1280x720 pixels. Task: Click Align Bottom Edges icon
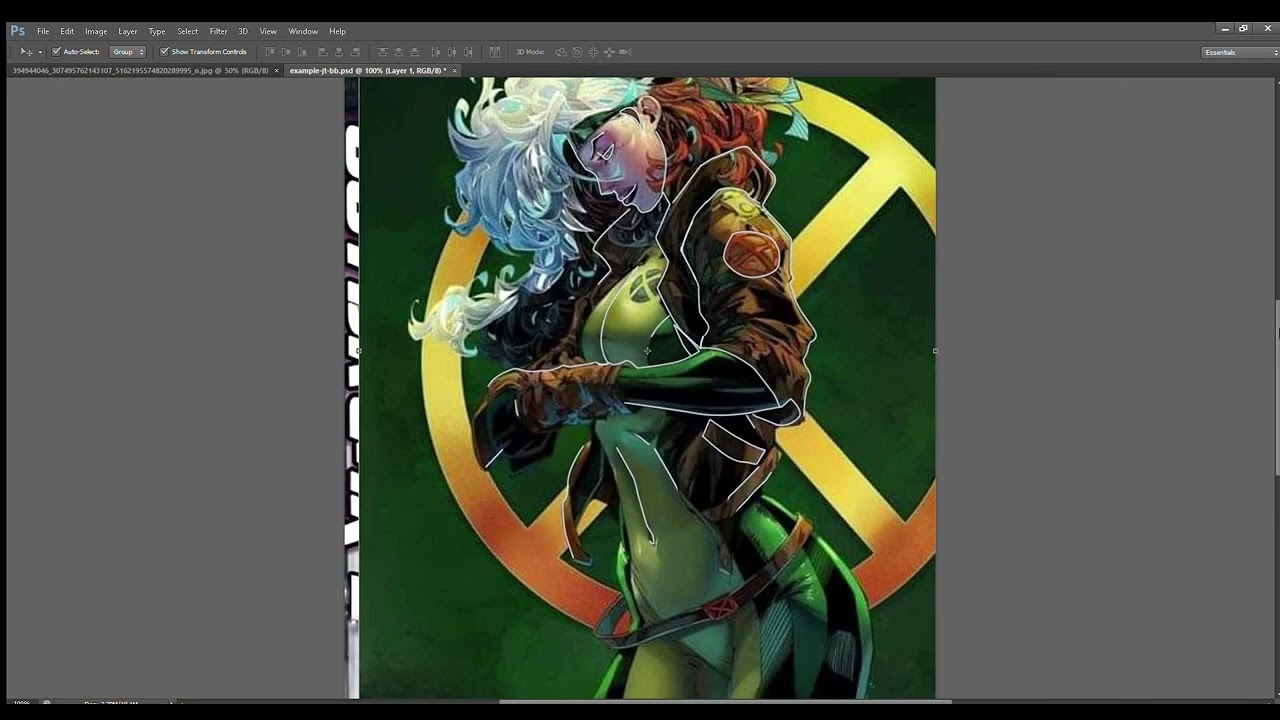coord(302,51)
